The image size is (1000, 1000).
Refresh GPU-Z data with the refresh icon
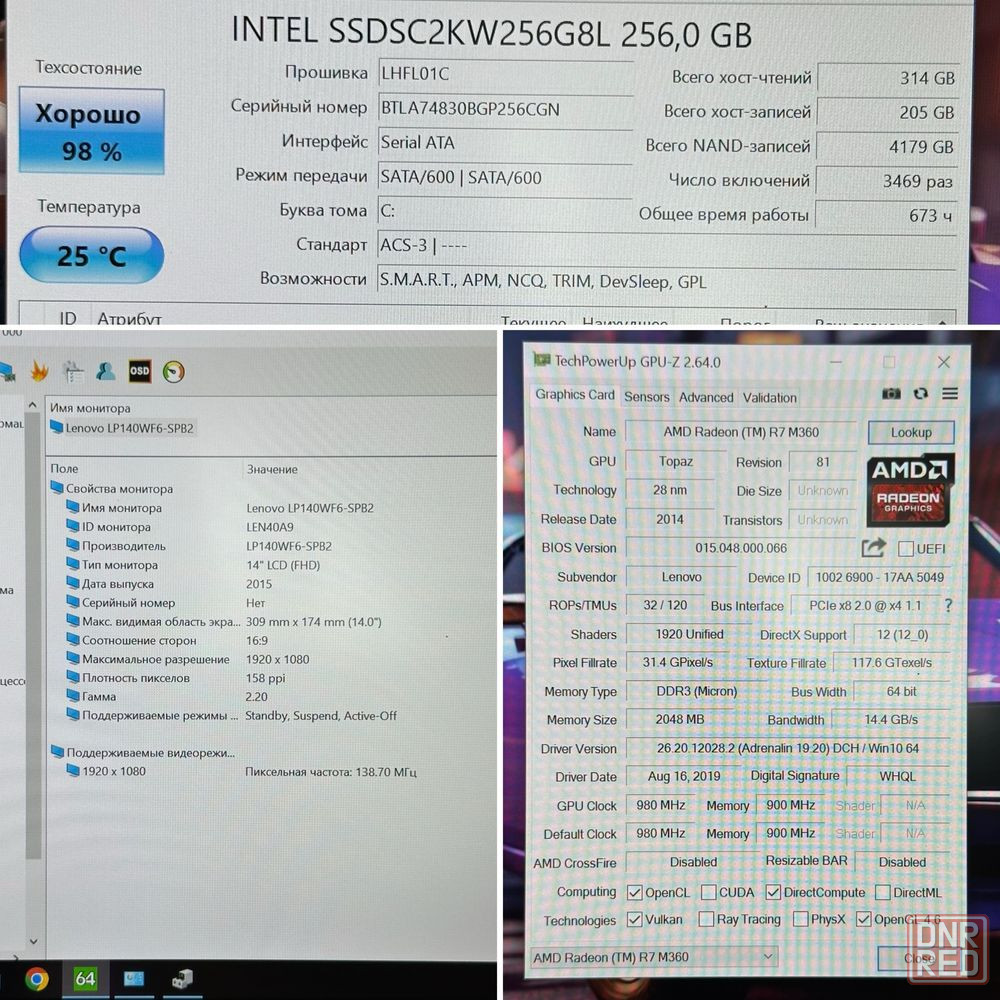pos(920,393)
